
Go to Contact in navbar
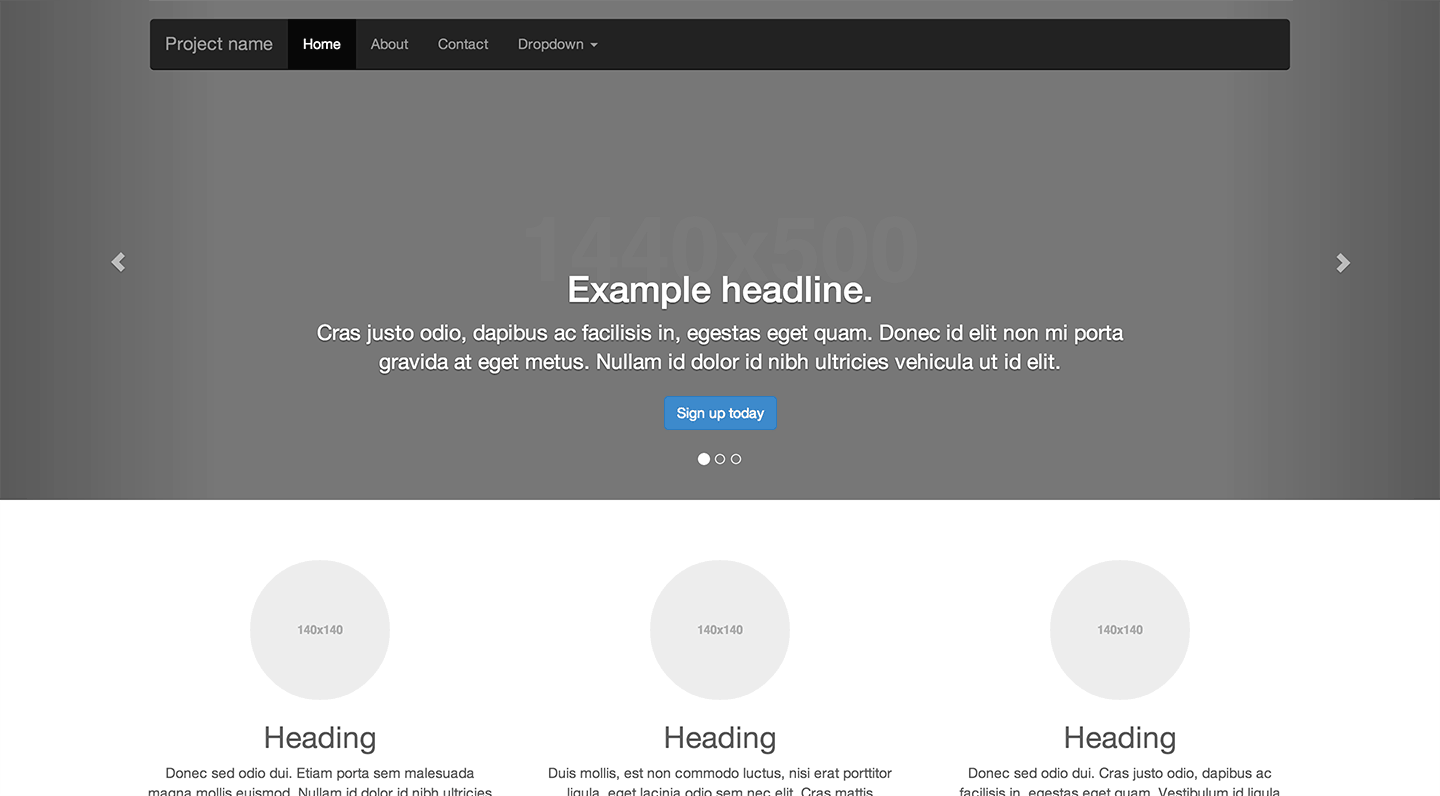click(463, 44)
